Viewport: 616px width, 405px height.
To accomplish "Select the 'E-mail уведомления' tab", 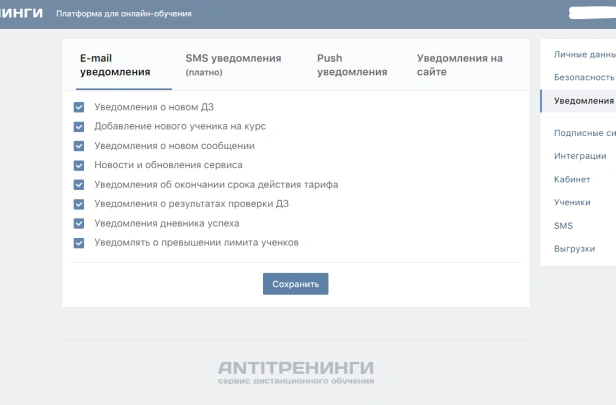I will coord(115,65).
